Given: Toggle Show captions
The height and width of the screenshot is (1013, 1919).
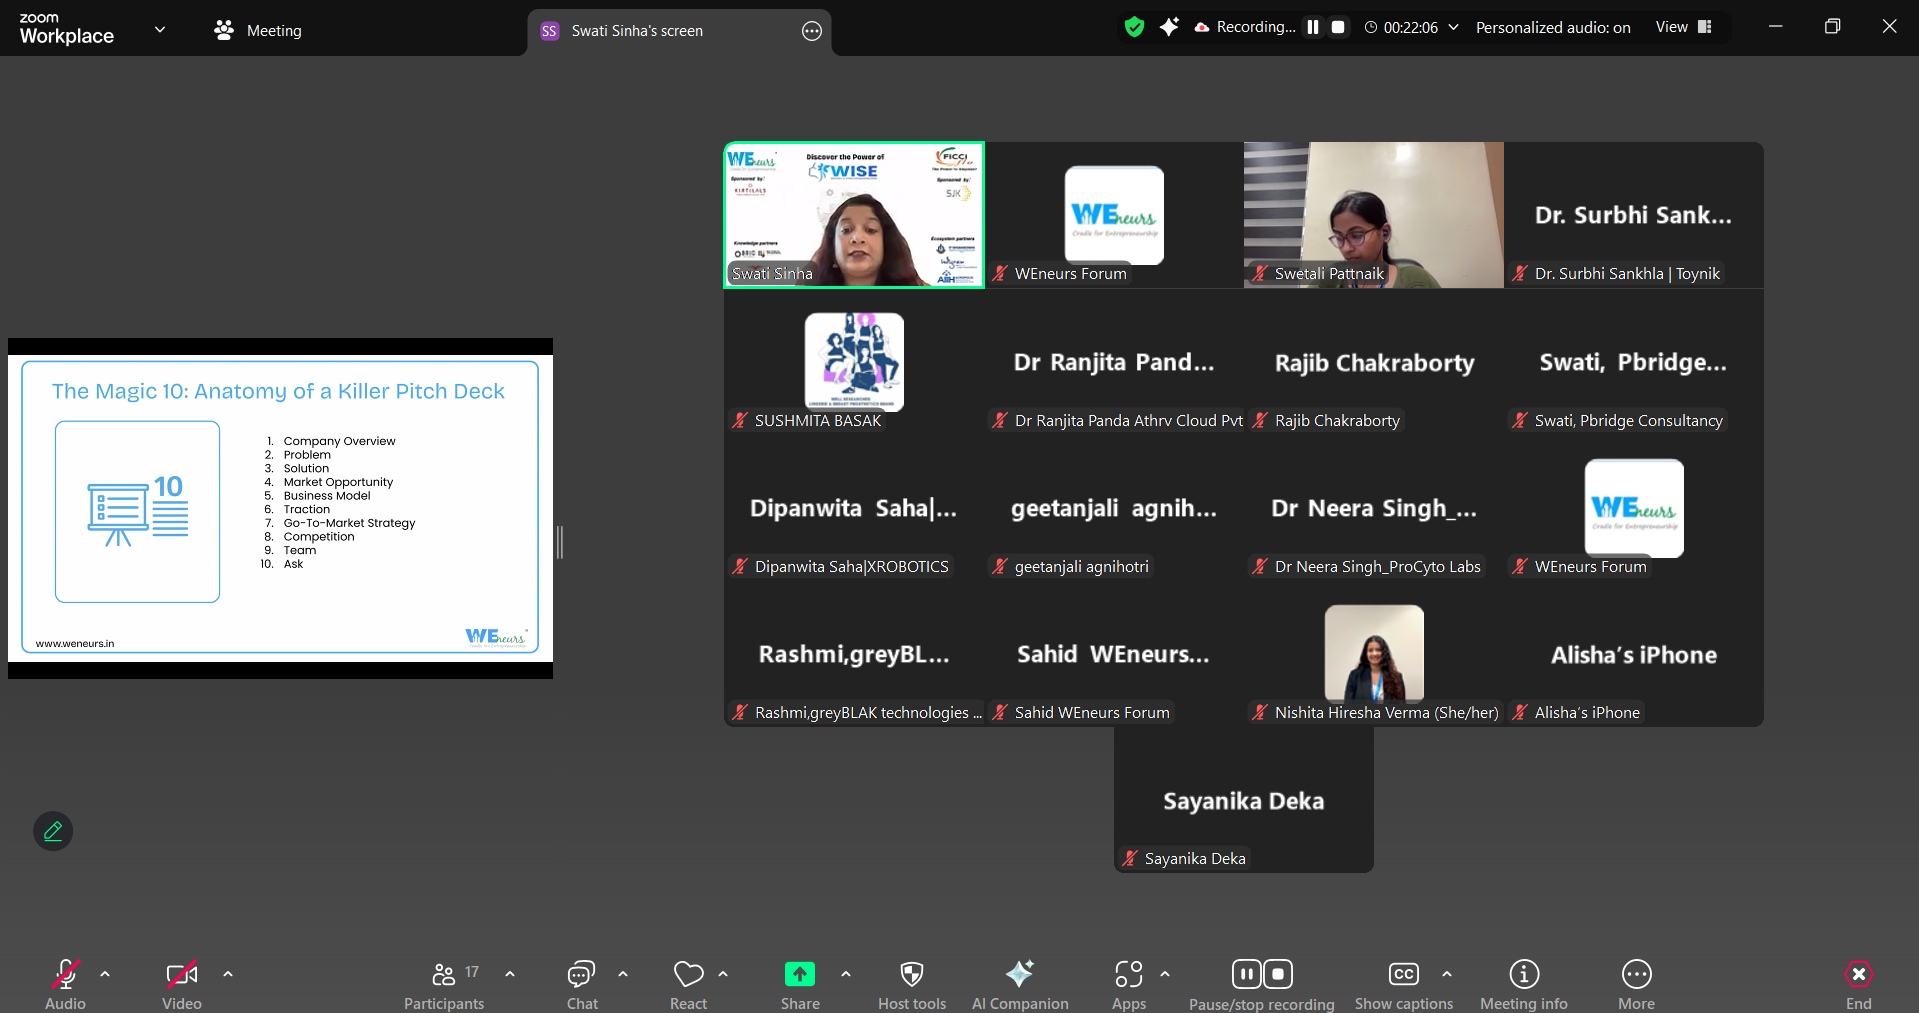Looking at the screenshot, I should [x=1403, y=985].
